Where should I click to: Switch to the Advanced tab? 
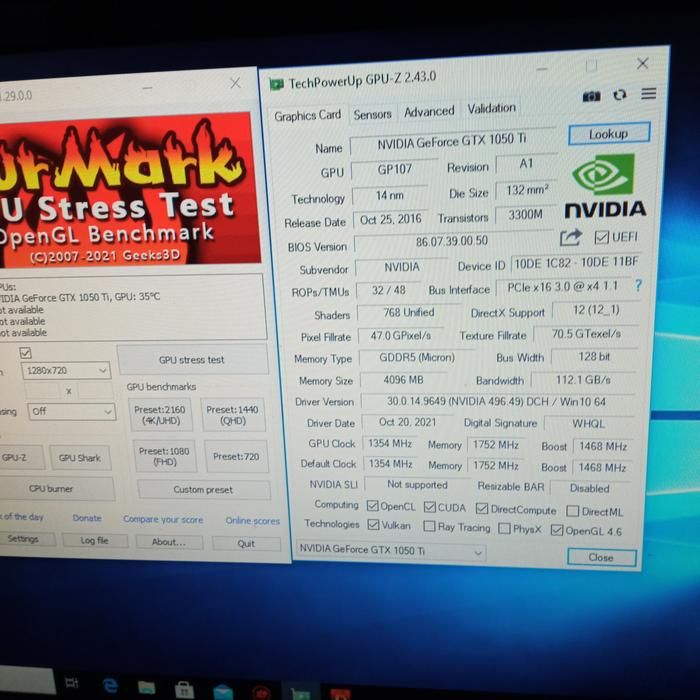(x=429, y=111)
